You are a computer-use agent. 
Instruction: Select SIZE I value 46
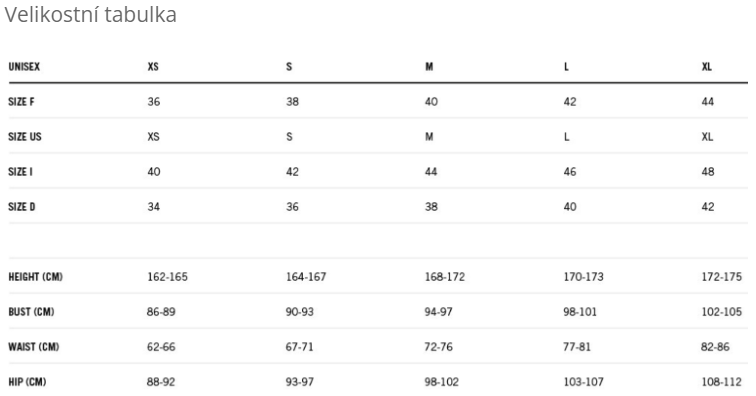570,172
